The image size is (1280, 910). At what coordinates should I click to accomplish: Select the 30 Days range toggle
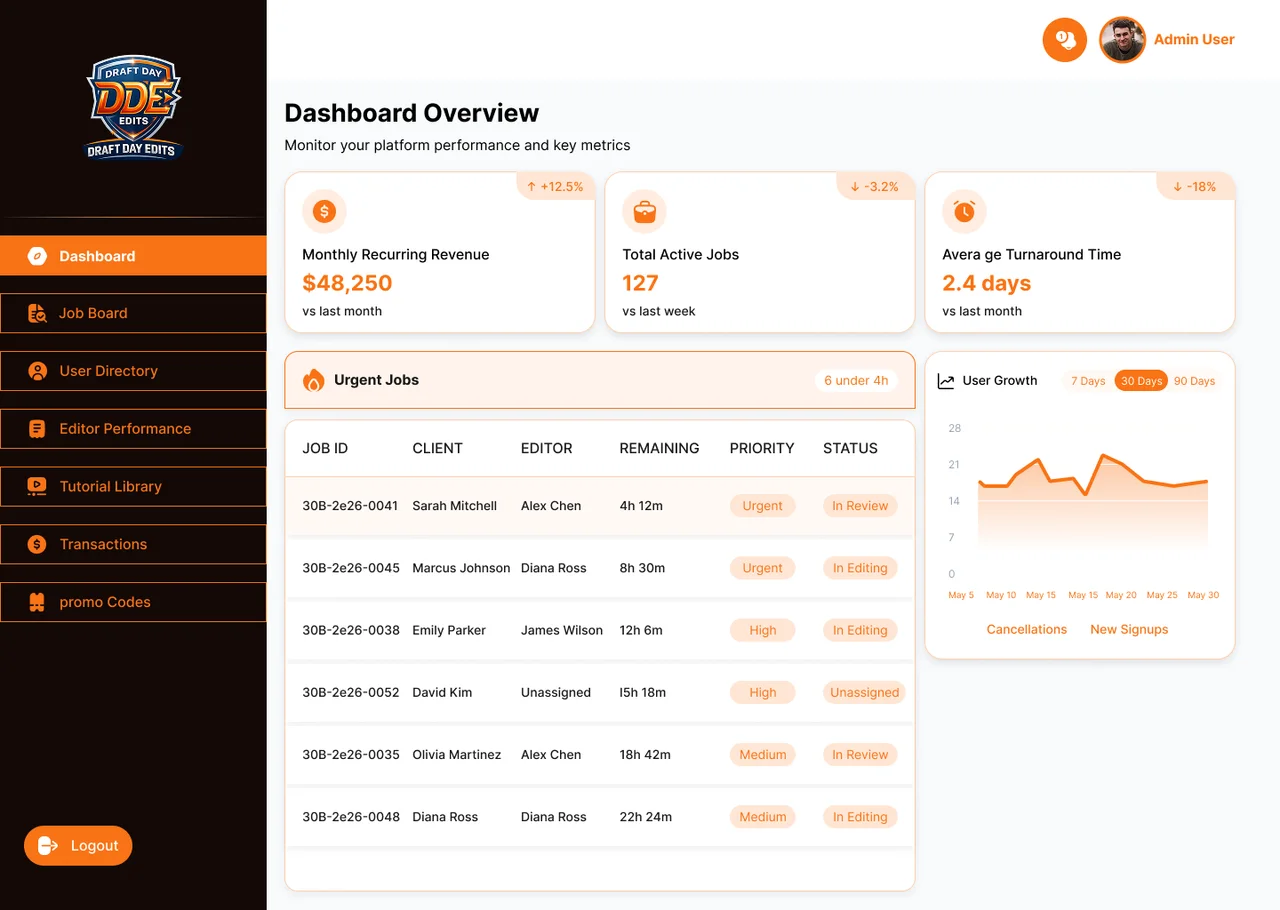(x=1141, y=381)
